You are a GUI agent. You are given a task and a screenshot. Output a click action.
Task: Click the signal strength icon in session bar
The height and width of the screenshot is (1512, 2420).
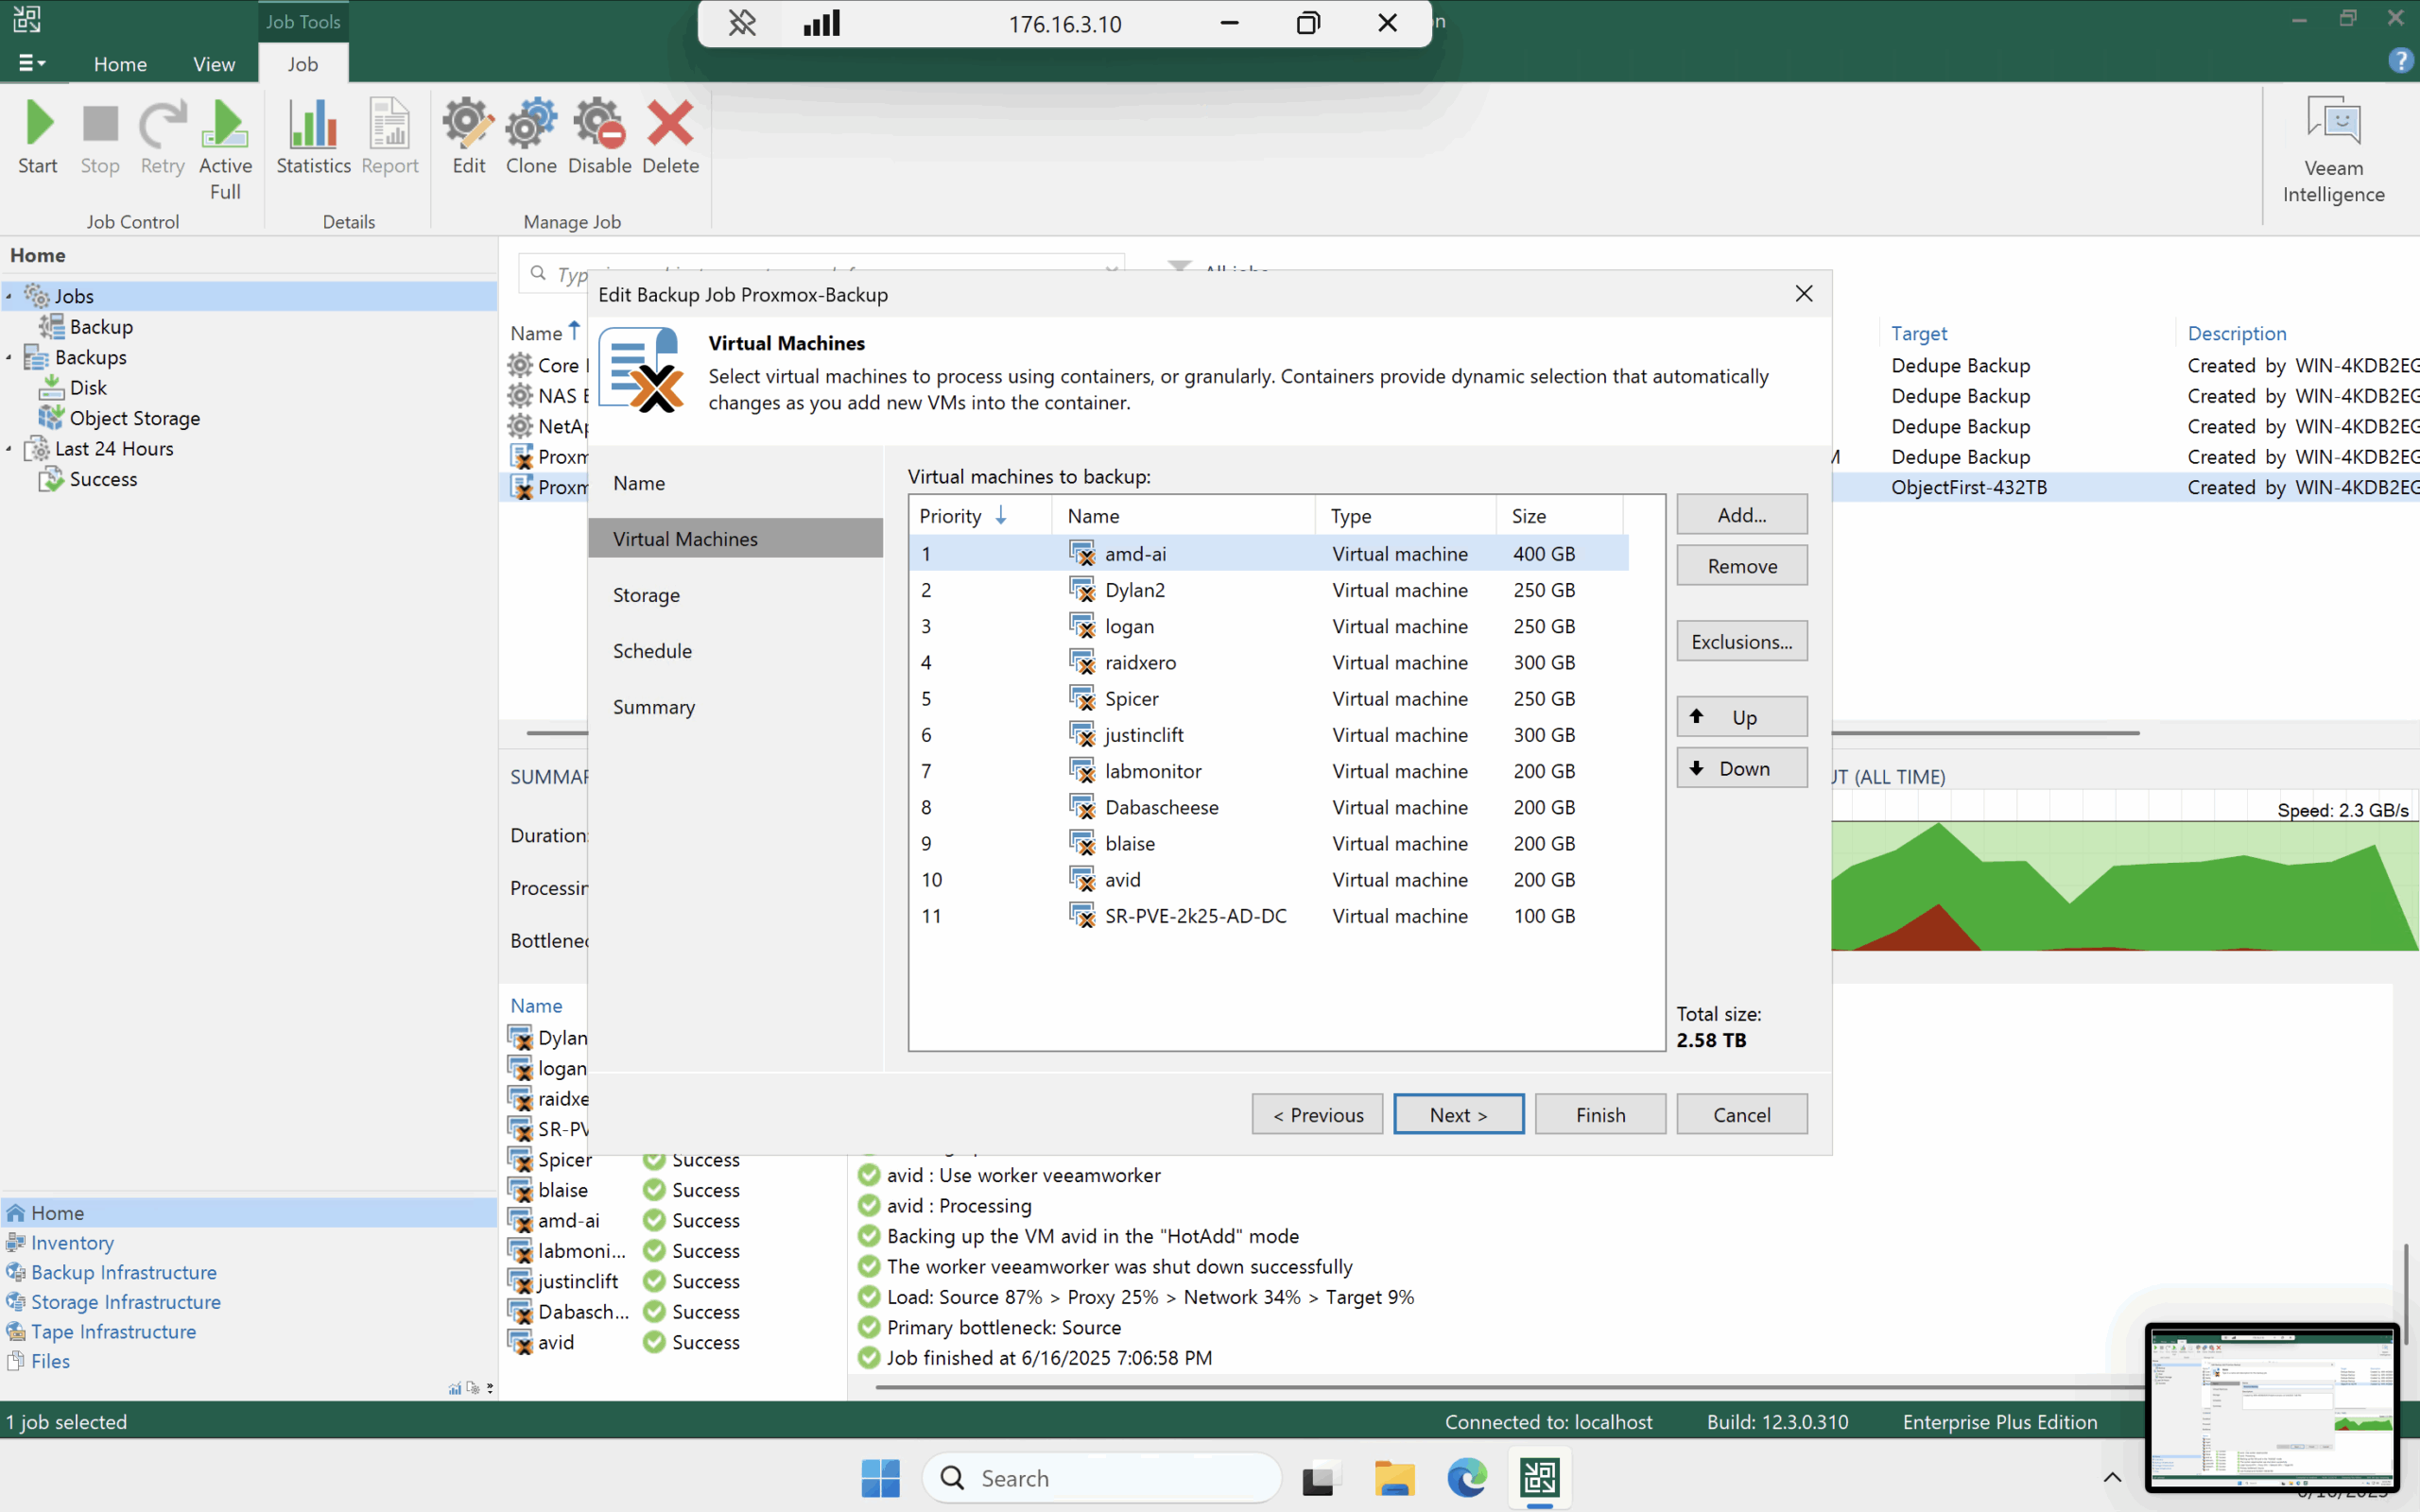pyautogui.click(x=821, y=22)
